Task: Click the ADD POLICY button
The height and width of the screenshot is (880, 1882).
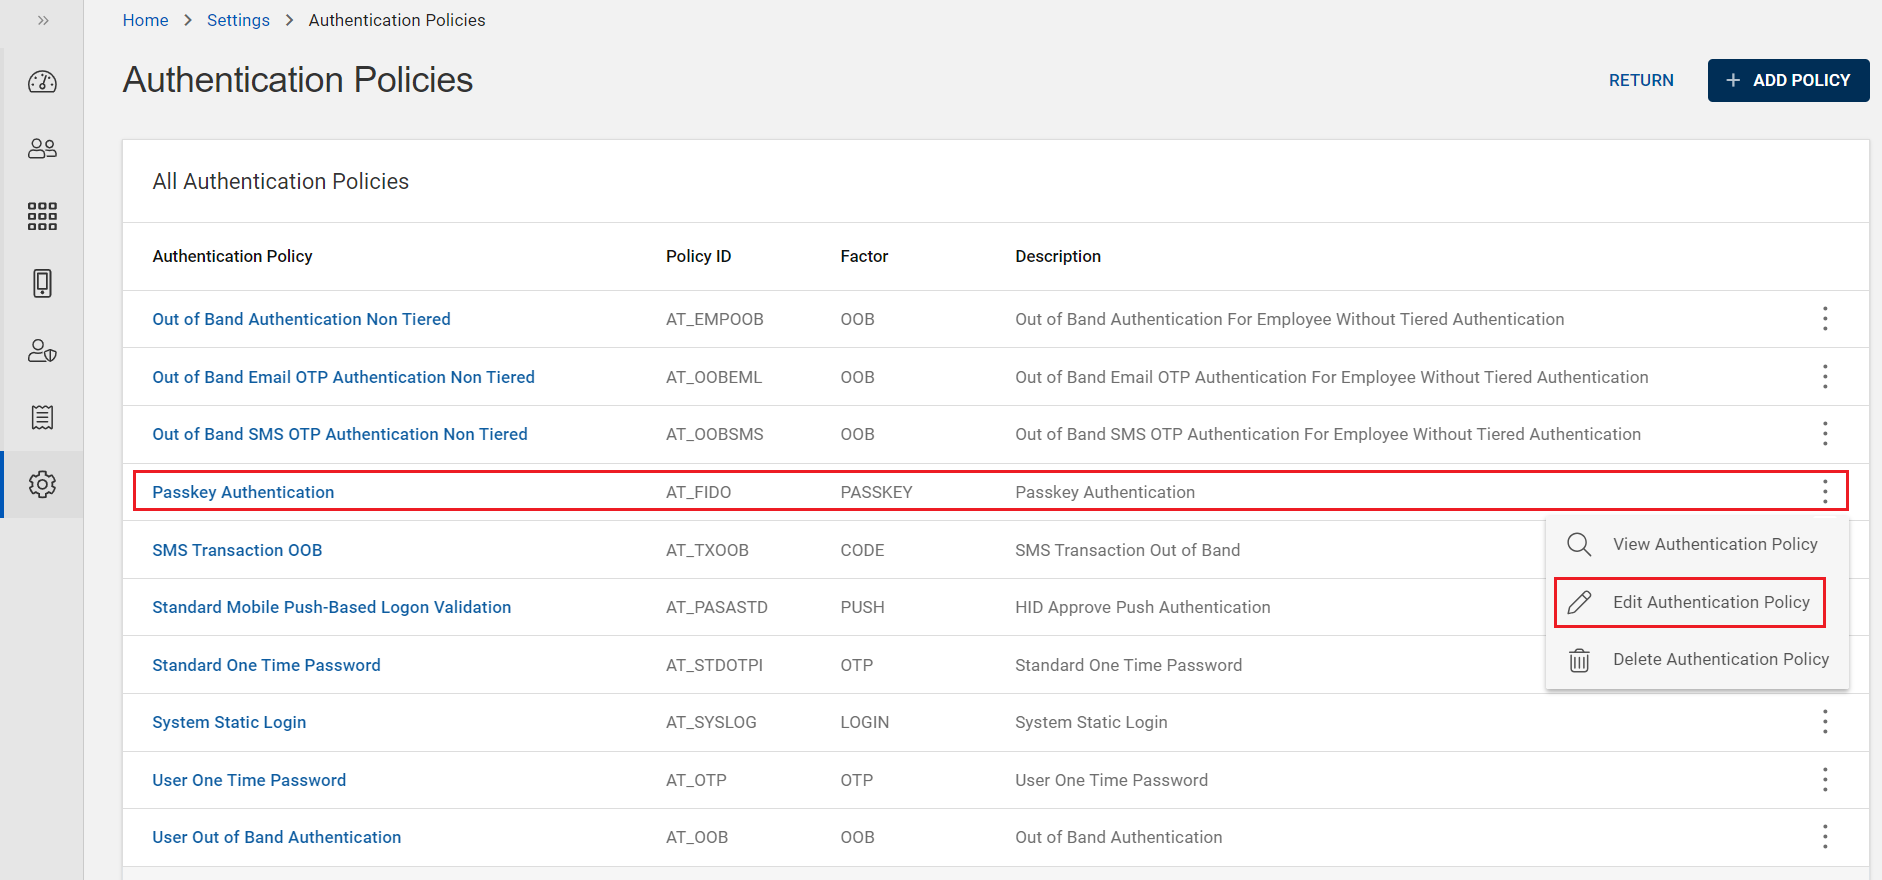Action: pos(1788,80)
